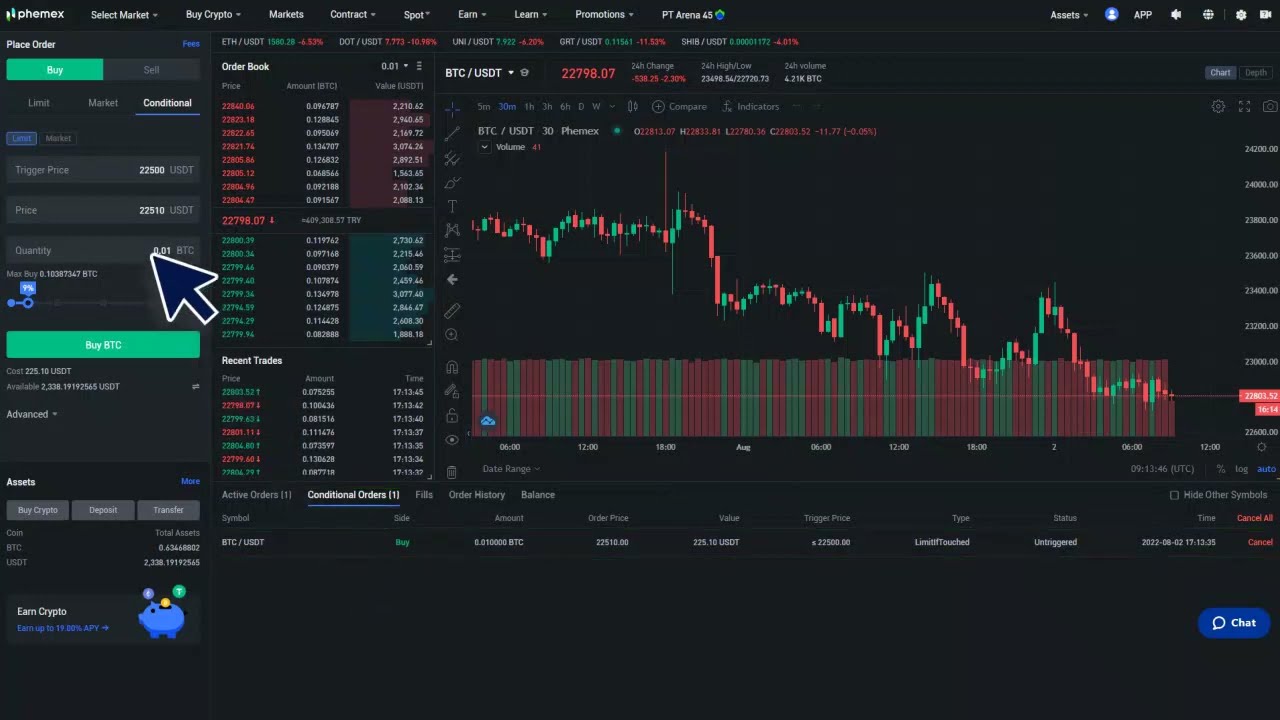The image size is (1280, 720).
Task: Open the Limit order tab
Action: coord(39,103)
